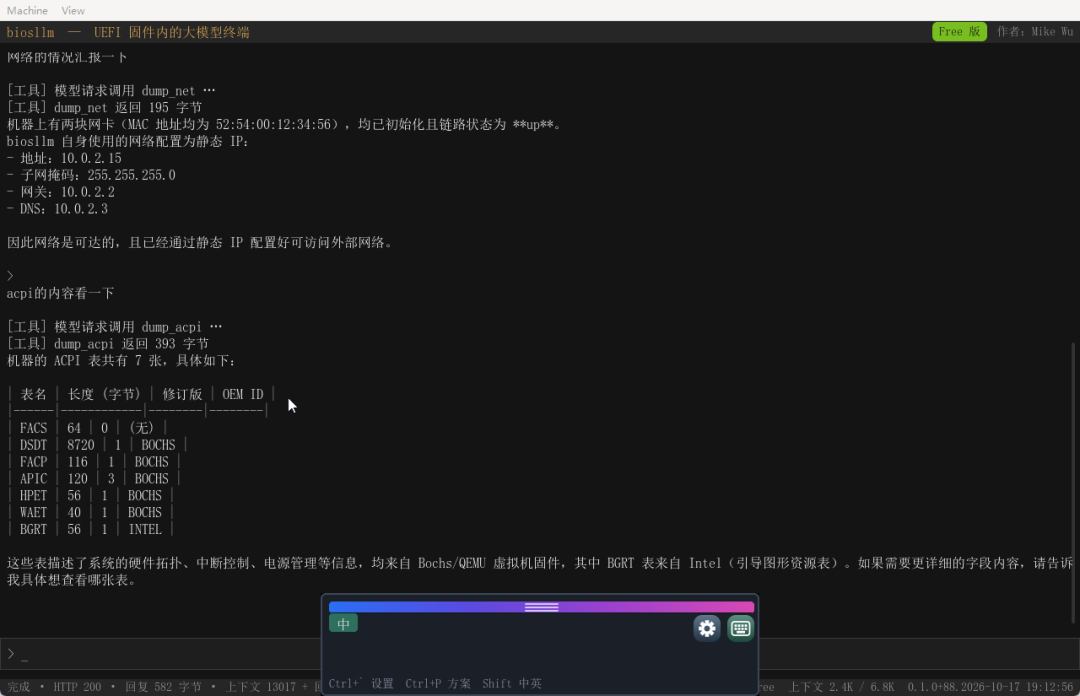Click the Shift 中英 switch hint
Screen dimensions: 1080x696
pos(512,684)
